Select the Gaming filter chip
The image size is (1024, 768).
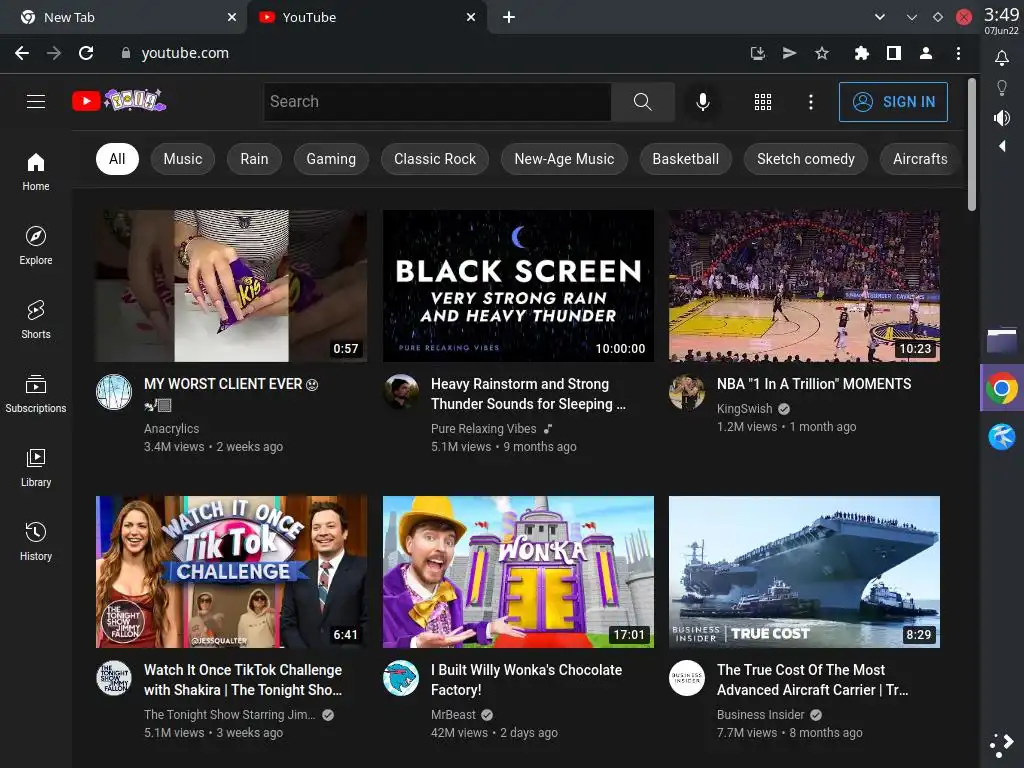pos(331,159)
